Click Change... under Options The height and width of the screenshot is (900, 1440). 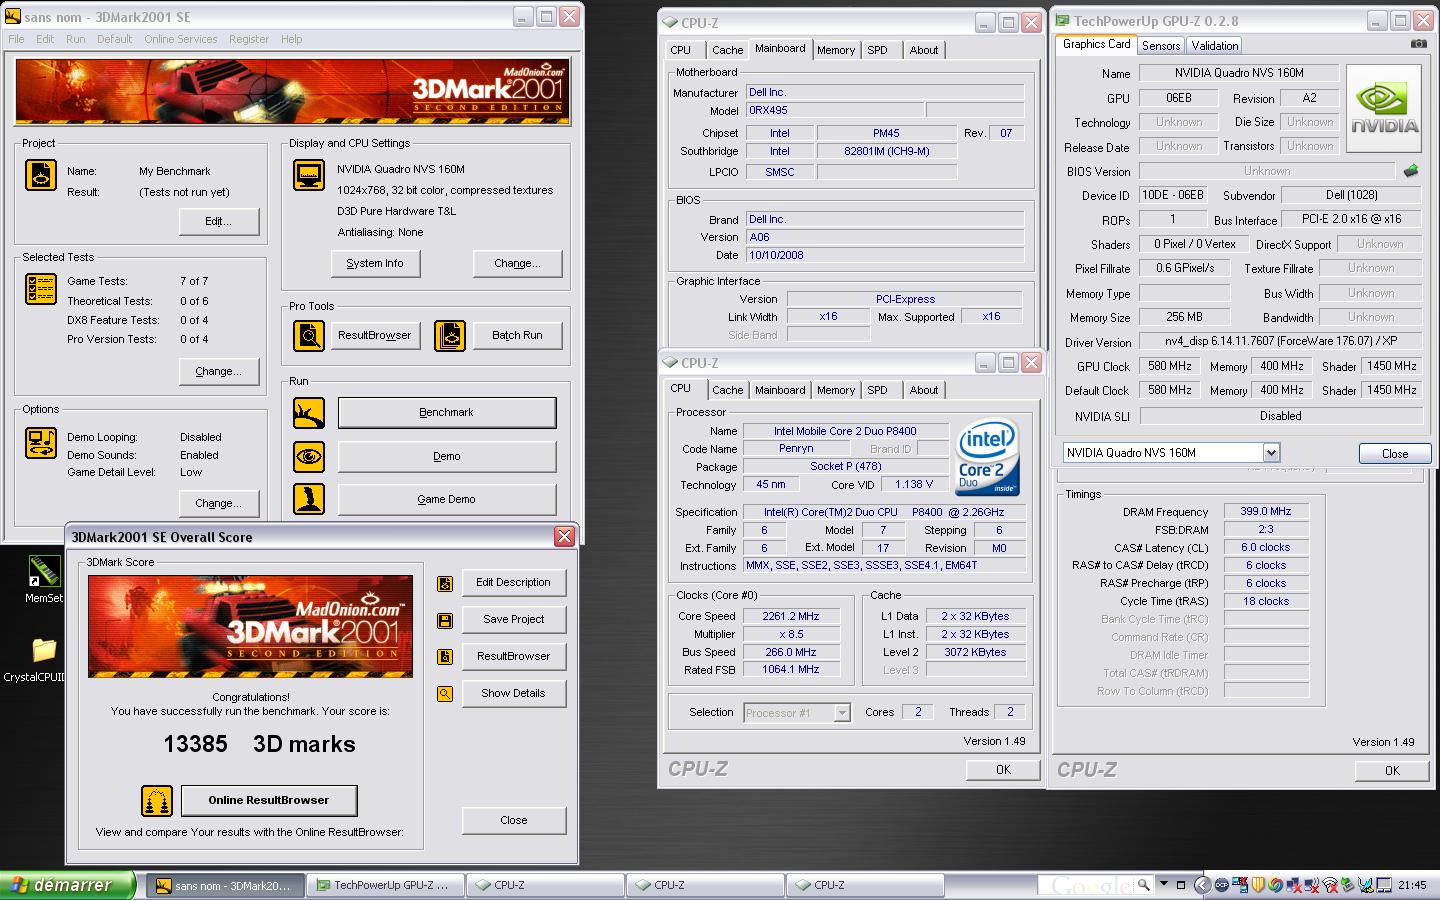click(219, 503)
